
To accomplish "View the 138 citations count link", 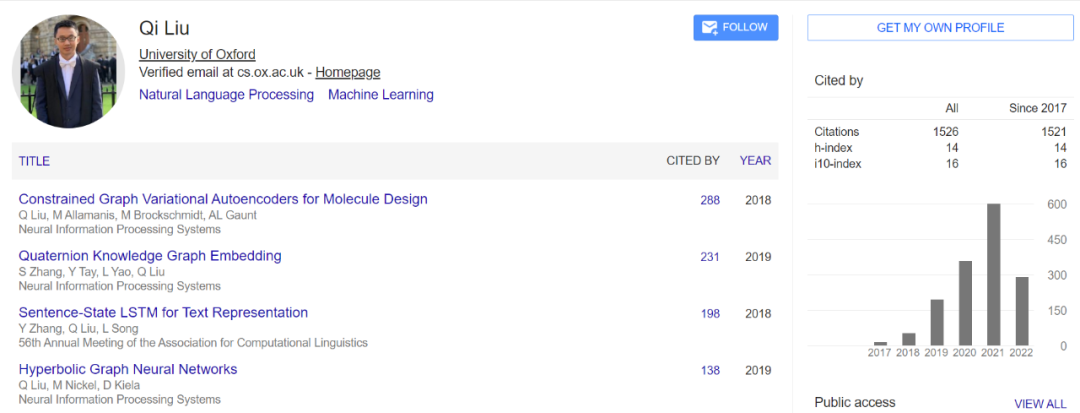I will point(710,371).
